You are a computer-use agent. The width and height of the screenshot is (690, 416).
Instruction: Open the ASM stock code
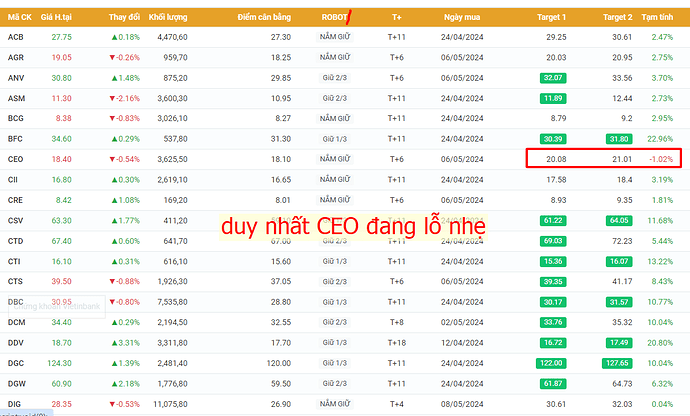[16, 98]
